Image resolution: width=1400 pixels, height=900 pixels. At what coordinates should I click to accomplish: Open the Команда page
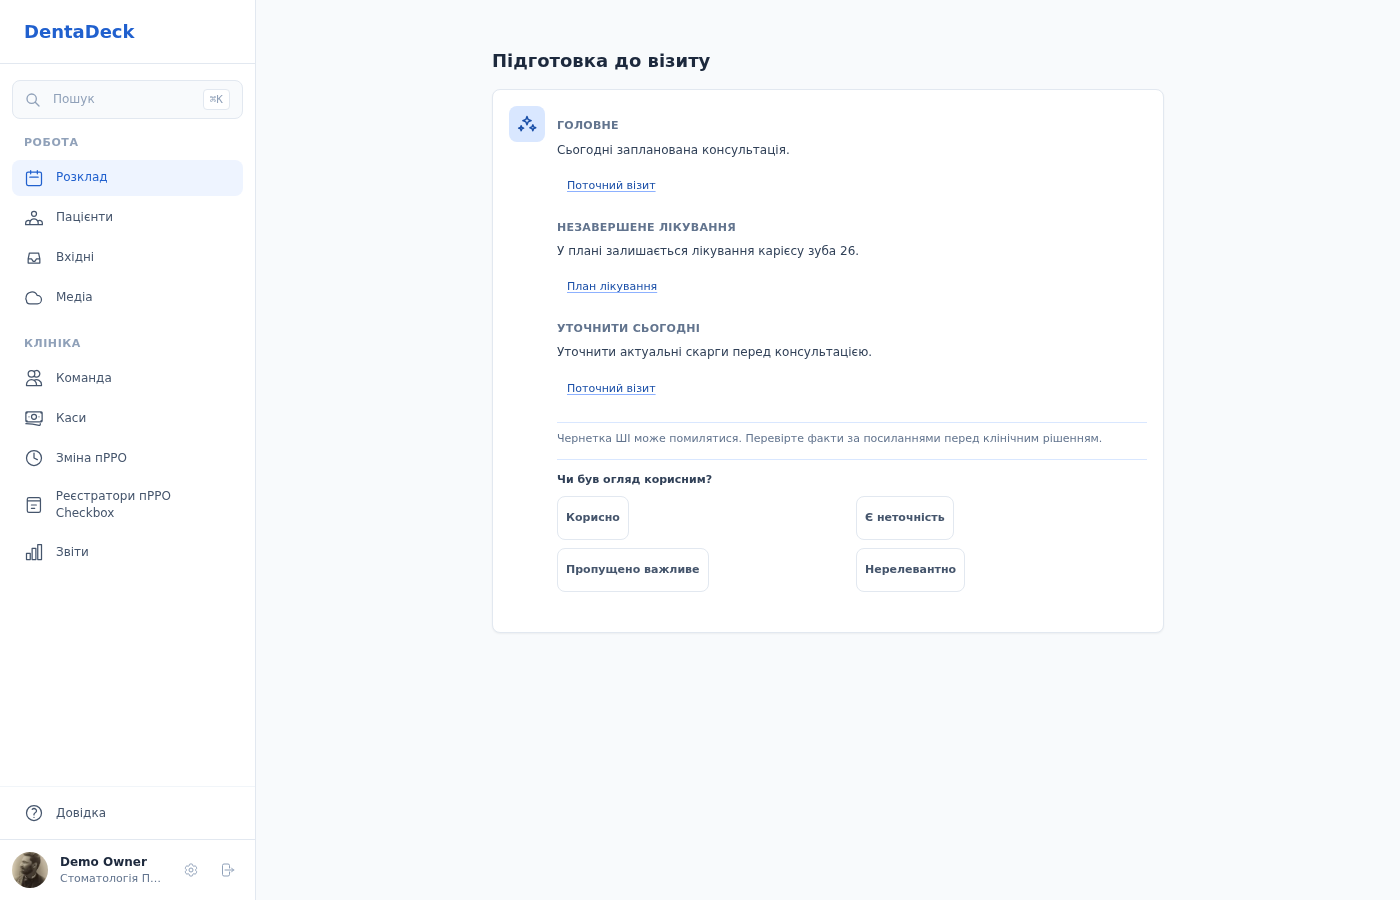click(x=127, y=378)
